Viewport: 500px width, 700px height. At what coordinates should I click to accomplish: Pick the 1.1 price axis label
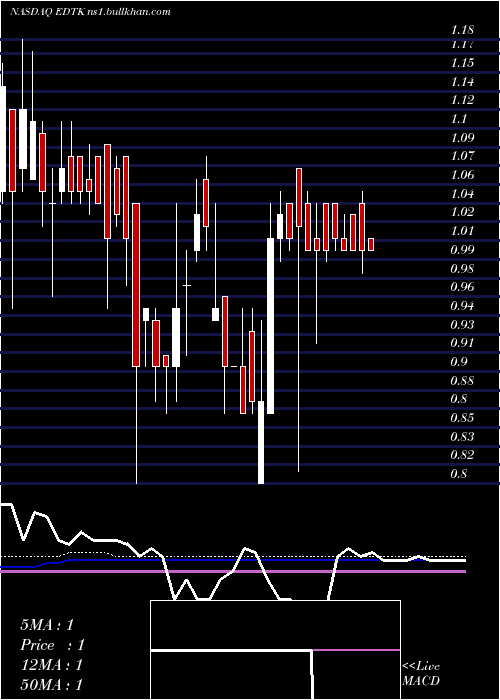click(459, 119)
